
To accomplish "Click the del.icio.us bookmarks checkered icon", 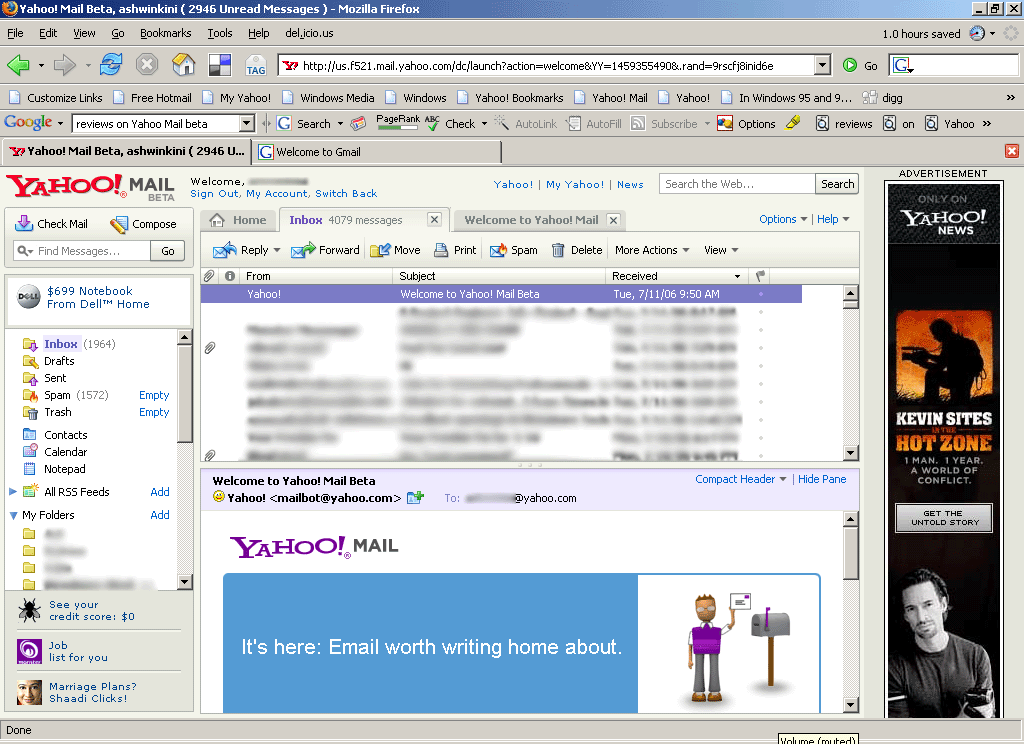I will 219,65.
